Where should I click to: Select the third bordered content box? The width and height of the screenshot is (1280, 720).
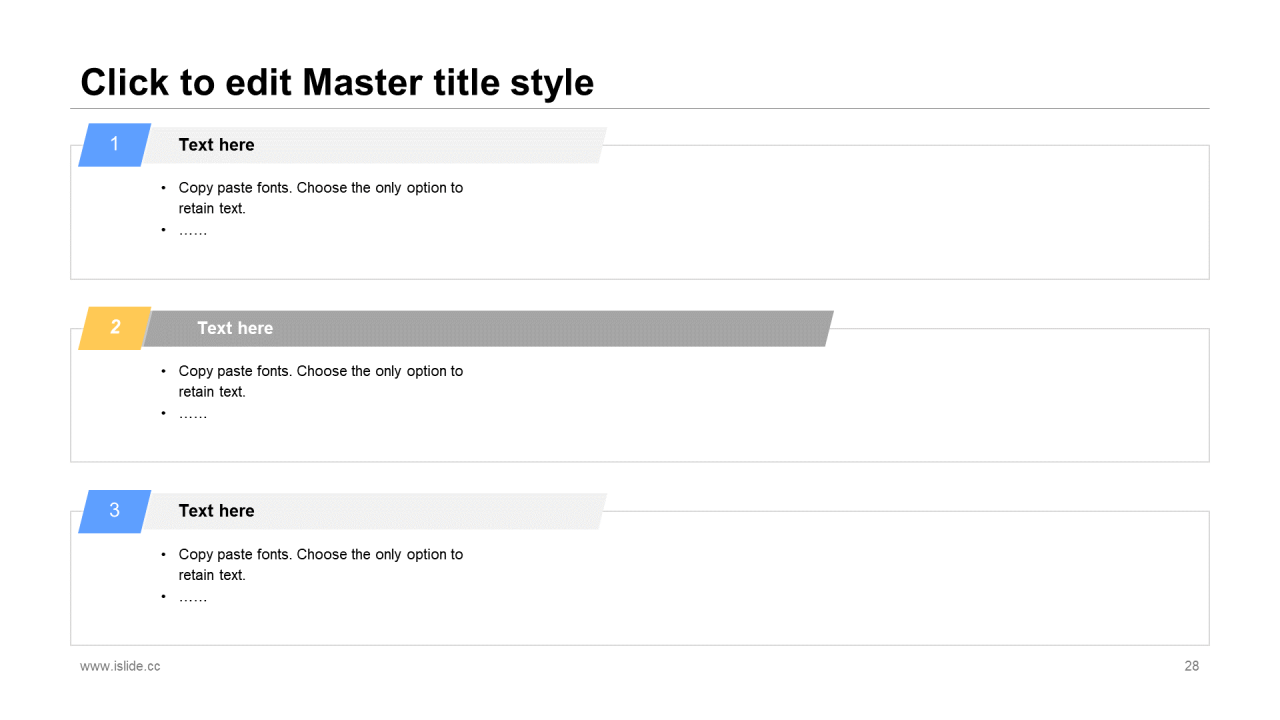(640, 578)
